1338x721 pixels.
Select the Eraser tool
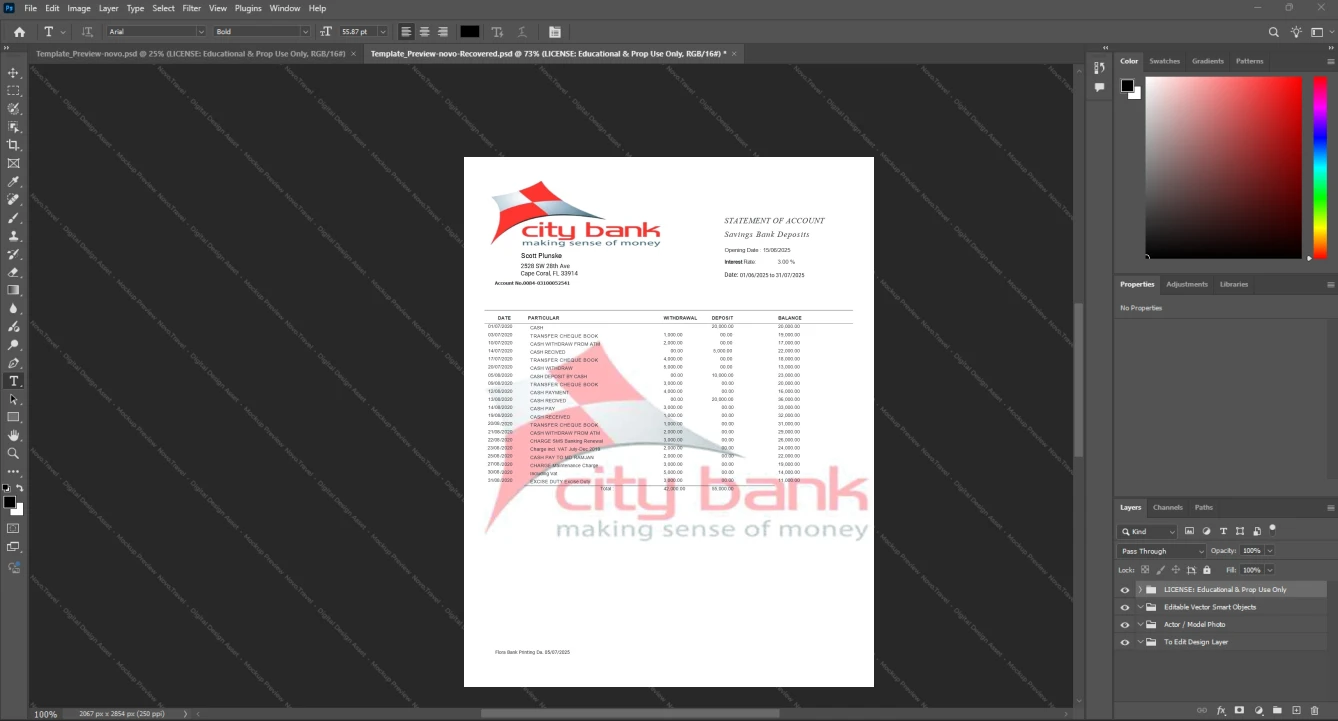click(x=13, y=272)
